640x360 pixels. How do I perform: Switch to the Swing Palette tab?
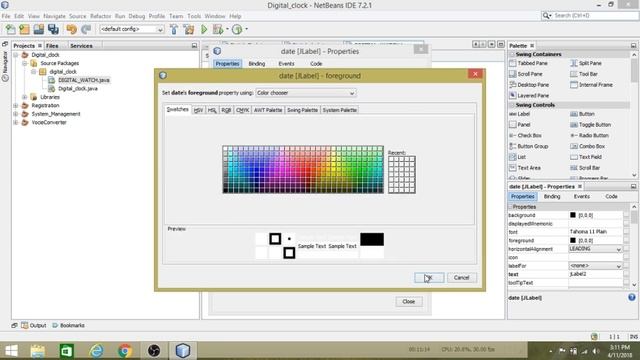pos(302,110)
